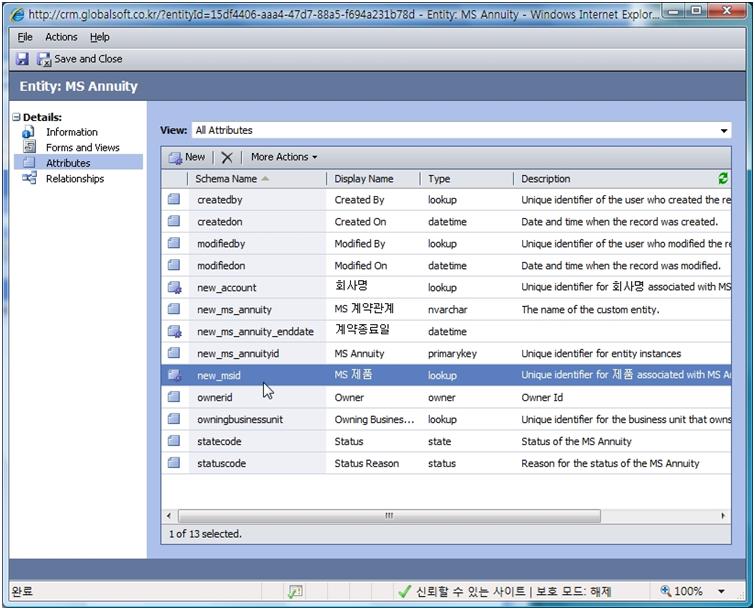This screenshot has width=755, height=610.
Task: Select the new_ms_annuityid schema name
Action: tap(238, 353)
